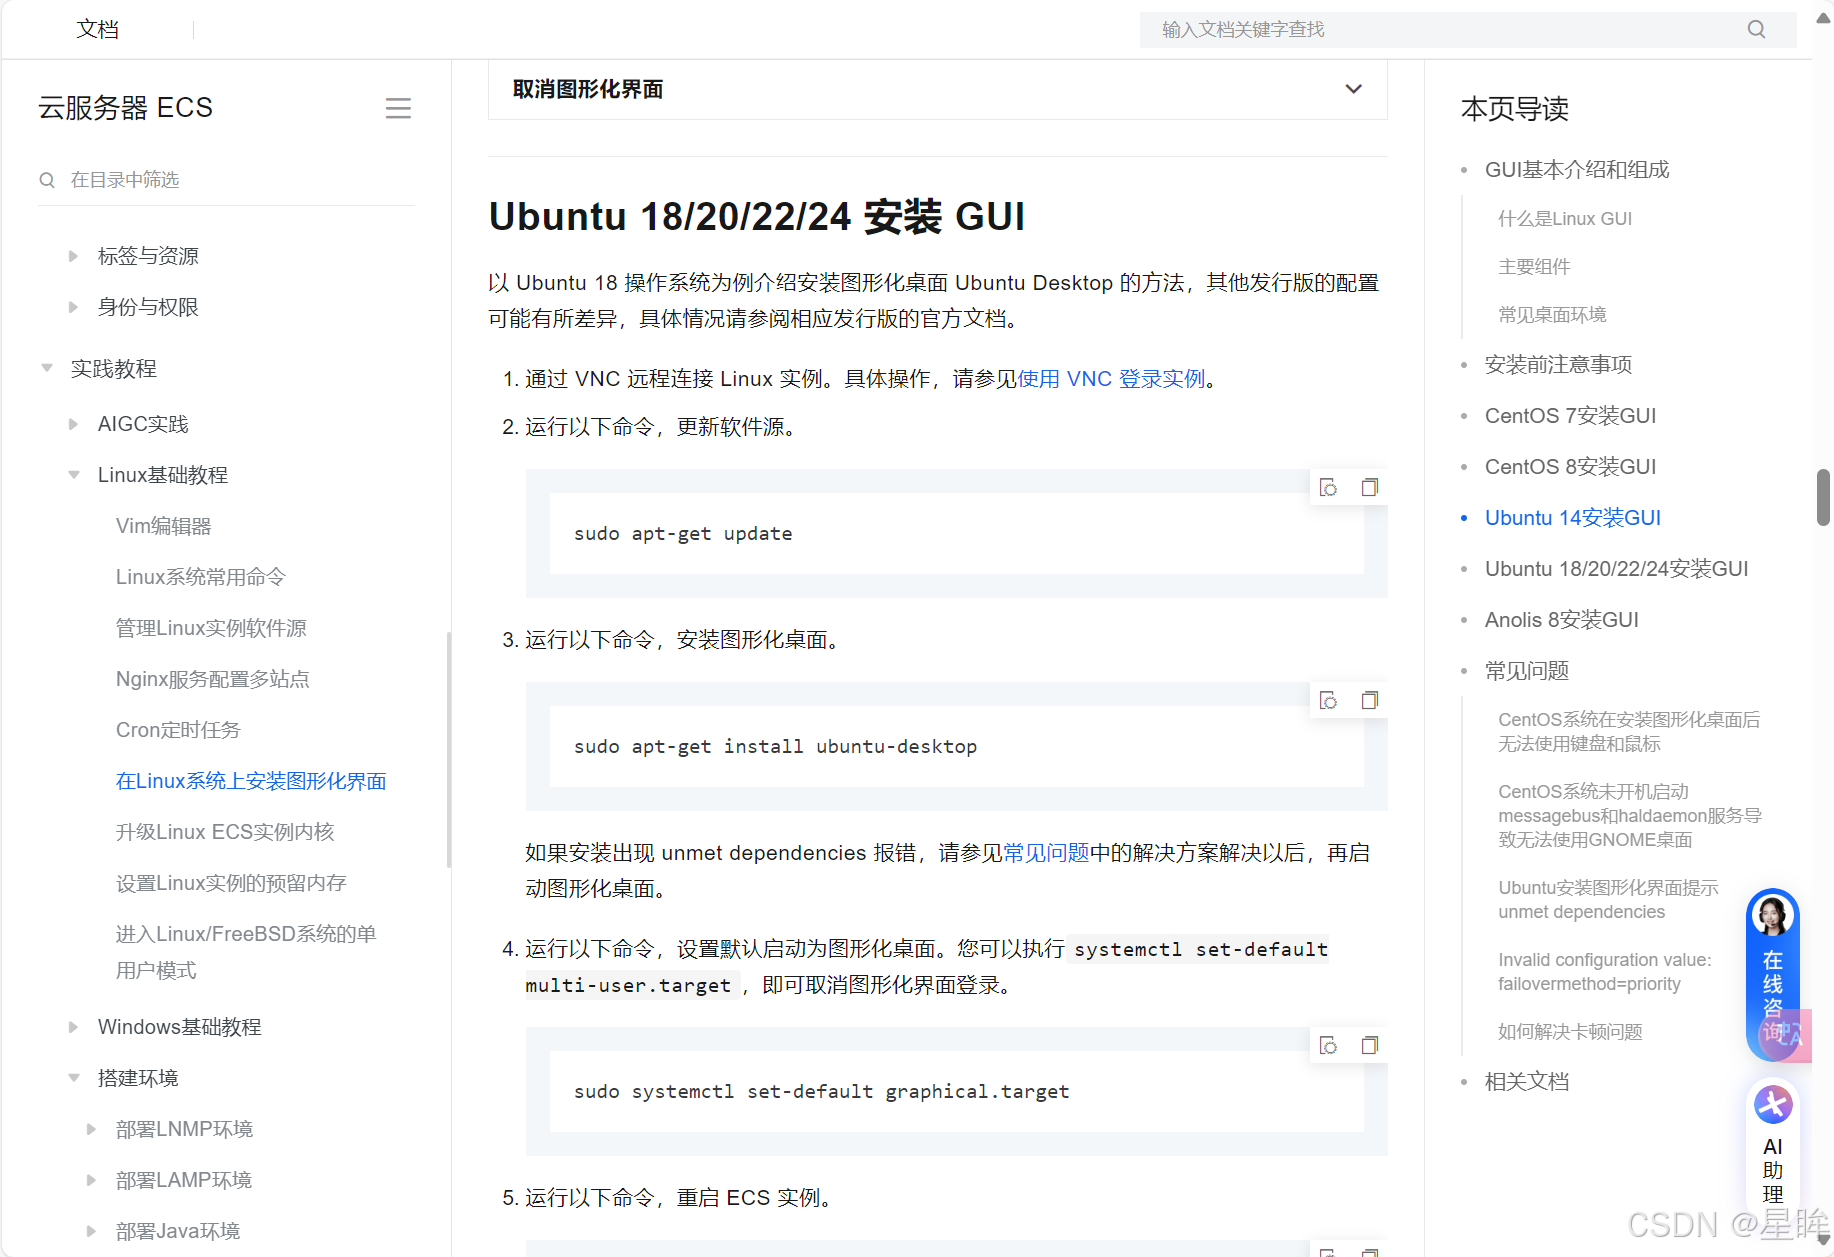The width and height of the screenshot is (1834, 1257).
Task: Expand the Windows基础教程 tree node
Action: 73,1027
